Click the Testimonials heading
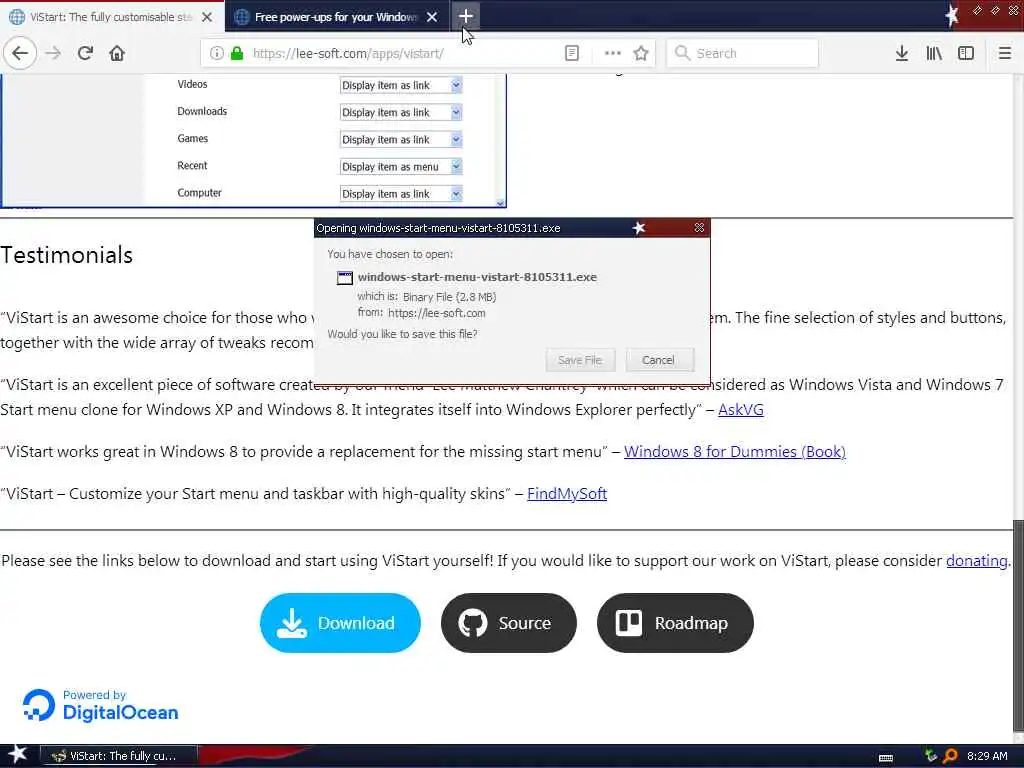This screenshot has width=1024, height=768. click(x=67, y=255)
